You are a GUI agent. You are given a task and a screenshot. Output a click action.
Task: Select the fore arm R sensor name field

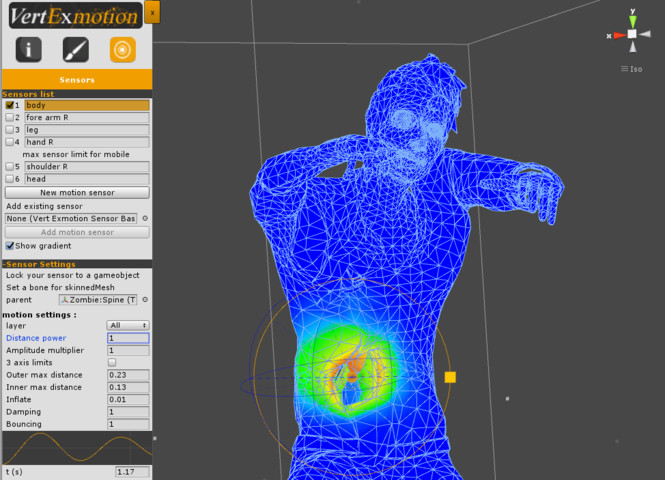(x=87, y=117)
